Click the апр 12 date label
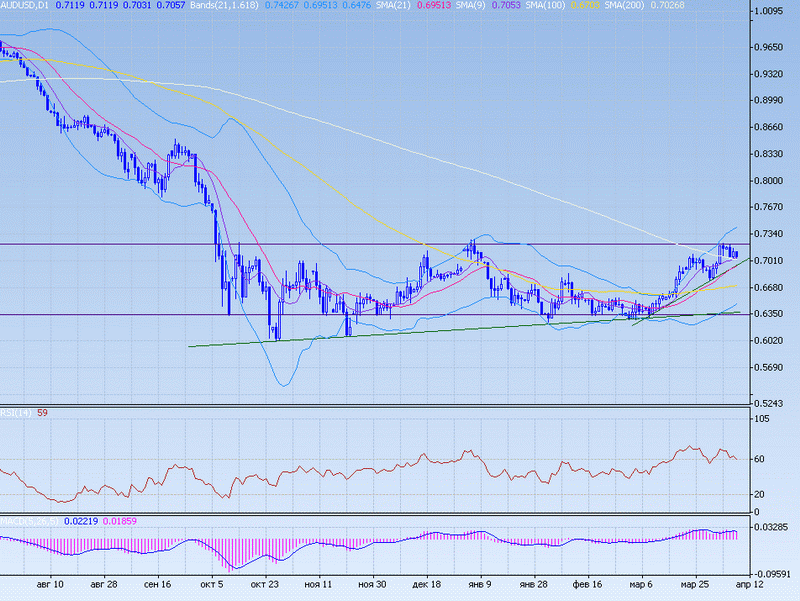Image resolution: width=800 pixels, height=601 pixels. point(738,581)
